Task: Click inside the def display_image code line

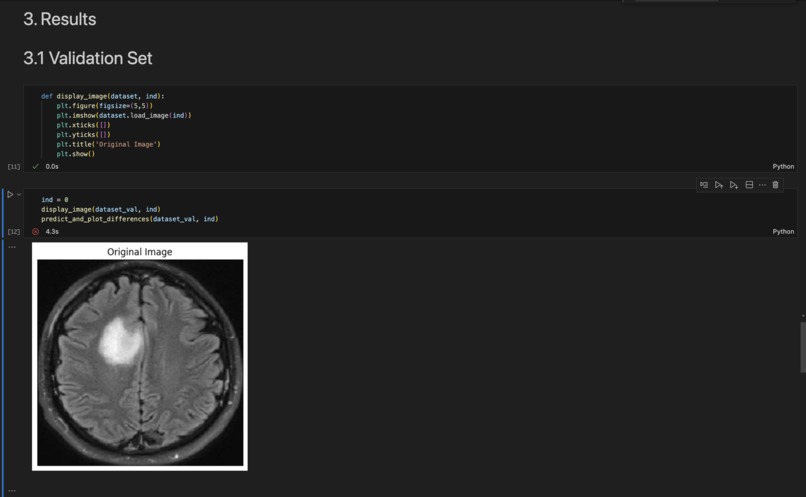Action: point(103,96)
